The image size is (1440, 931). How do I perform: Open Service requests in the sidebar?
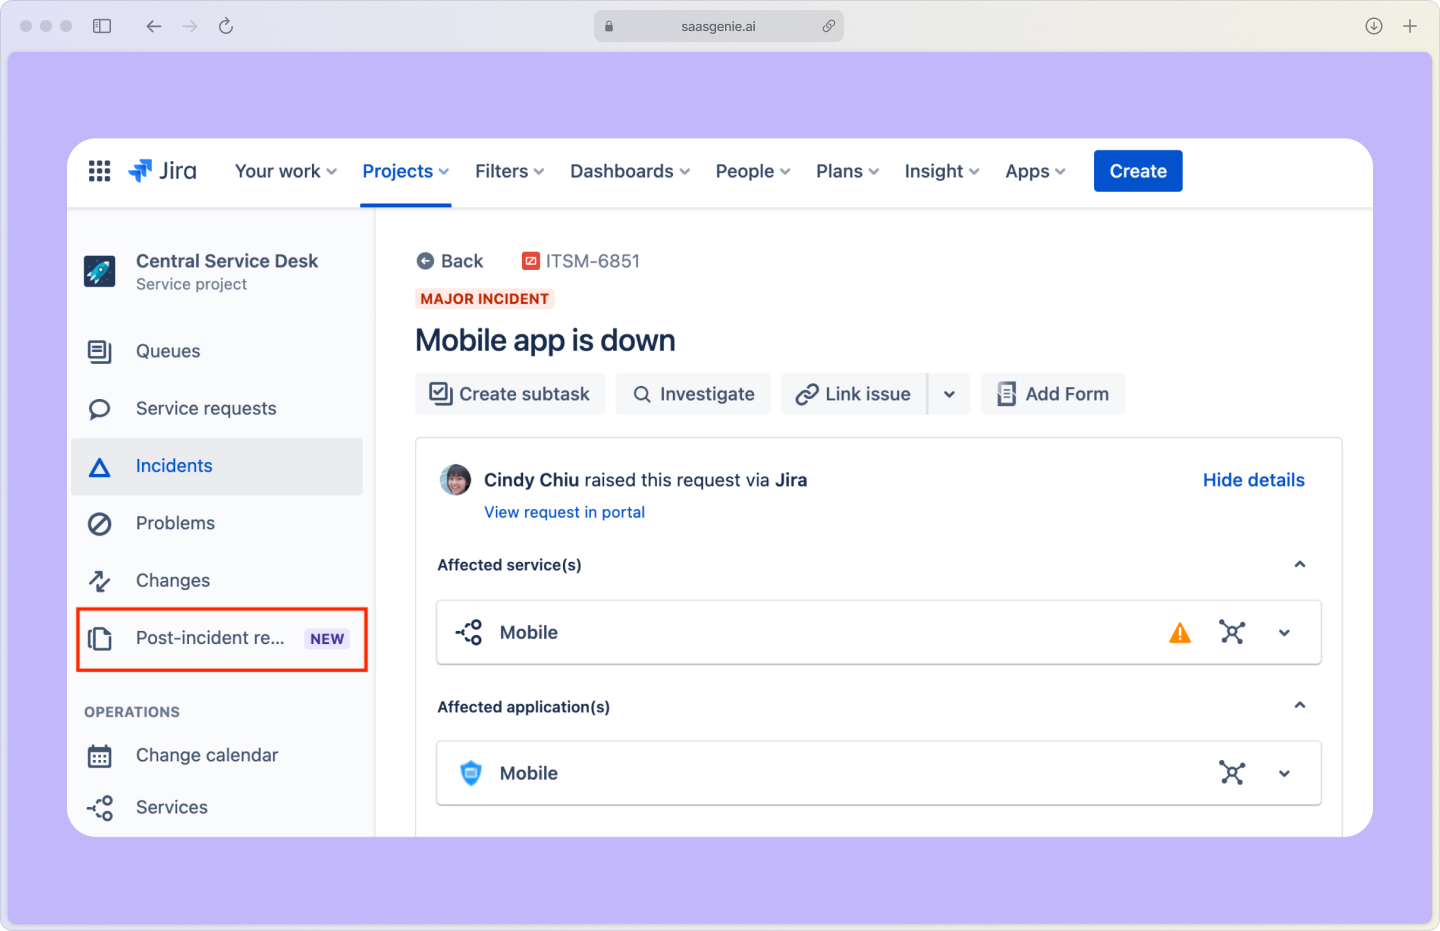pyautogui.click(x=217, y=409)
